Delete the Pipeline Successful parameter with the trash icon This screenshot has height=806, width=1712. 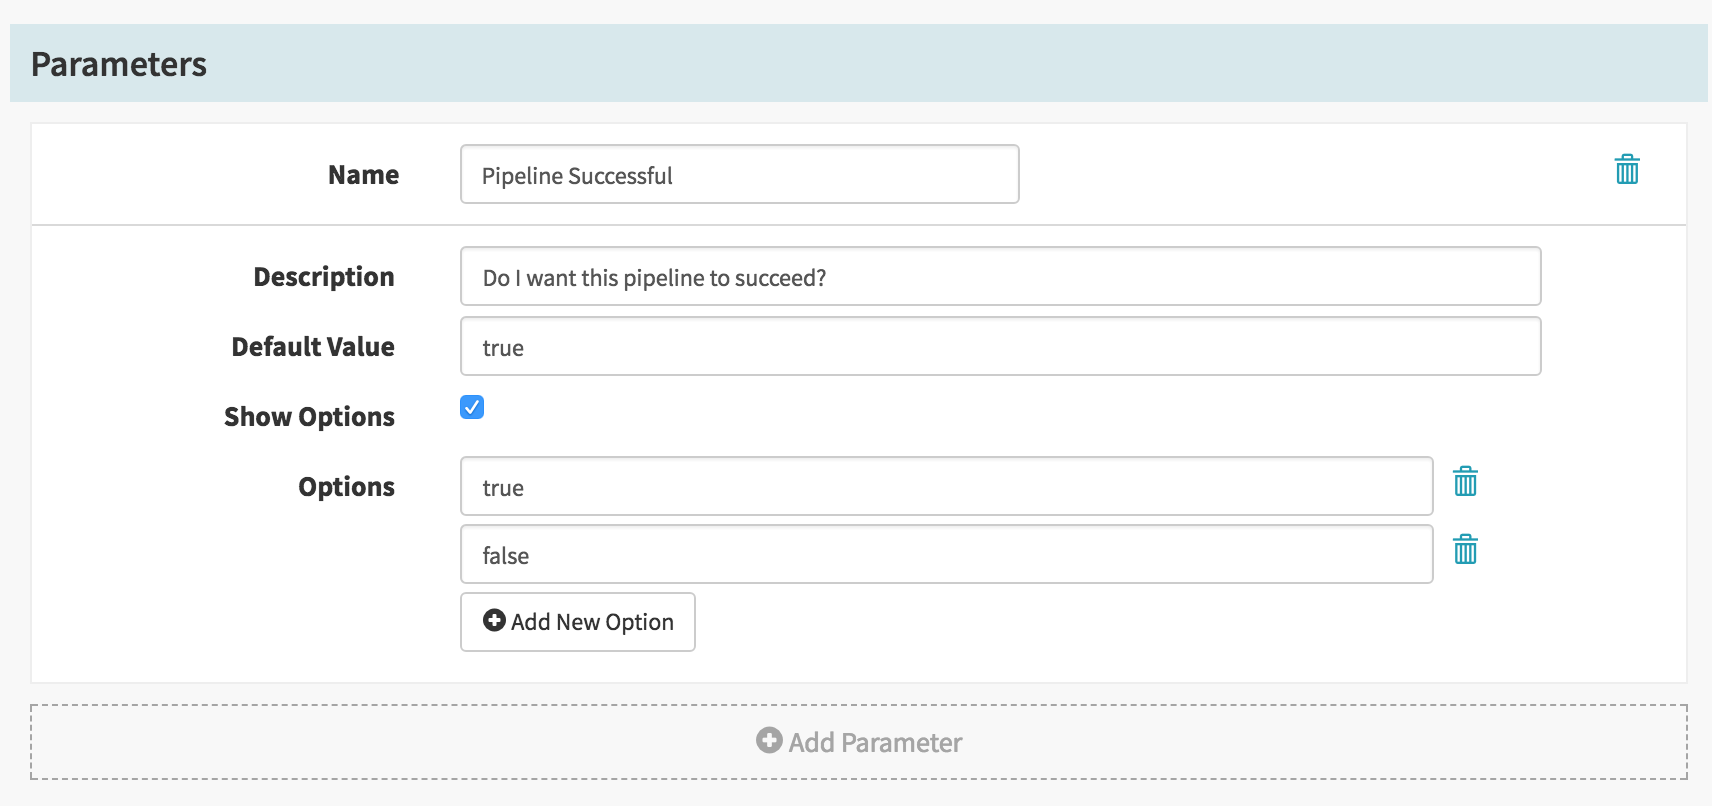click(x=1627, y=169)
